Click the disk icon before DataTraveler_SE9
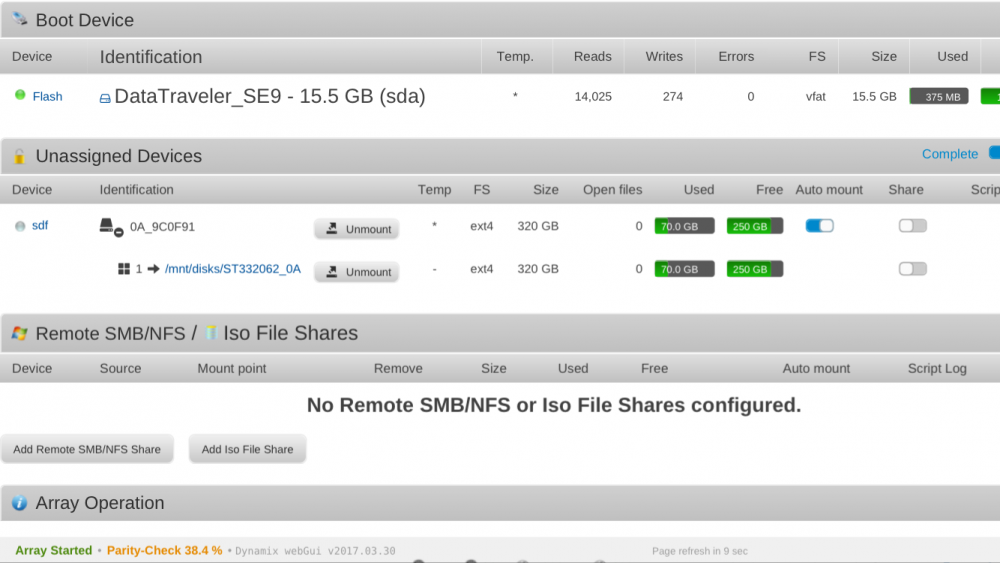The width and height of the screenshot is (1000, 563). (105, 98)
